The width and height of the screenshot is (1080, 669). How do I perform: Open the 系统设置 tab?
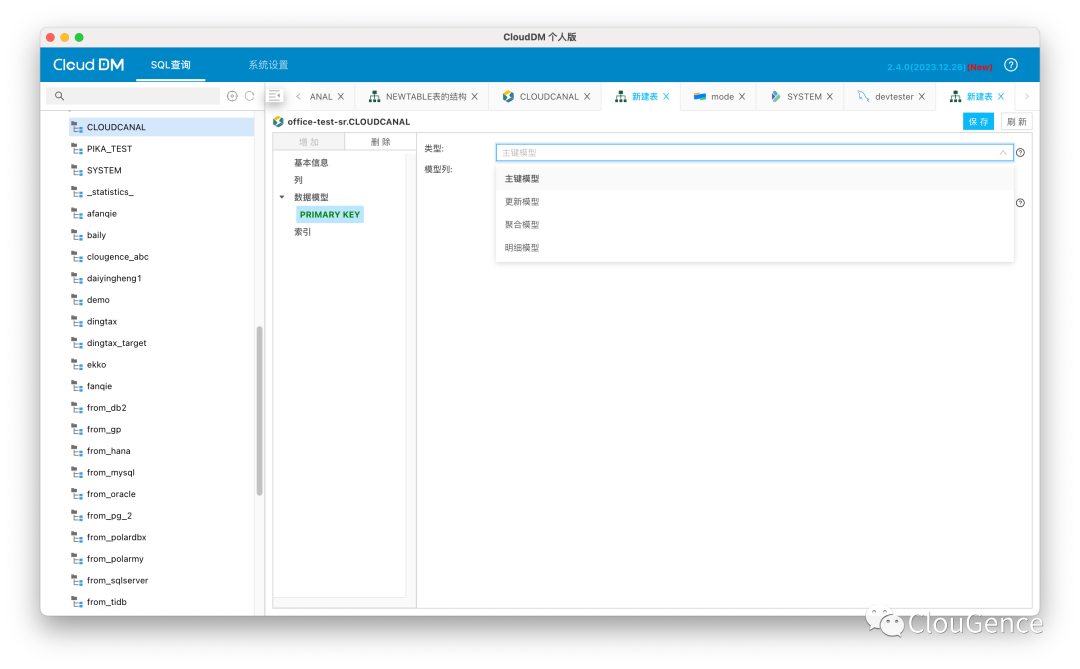point(268,65)
